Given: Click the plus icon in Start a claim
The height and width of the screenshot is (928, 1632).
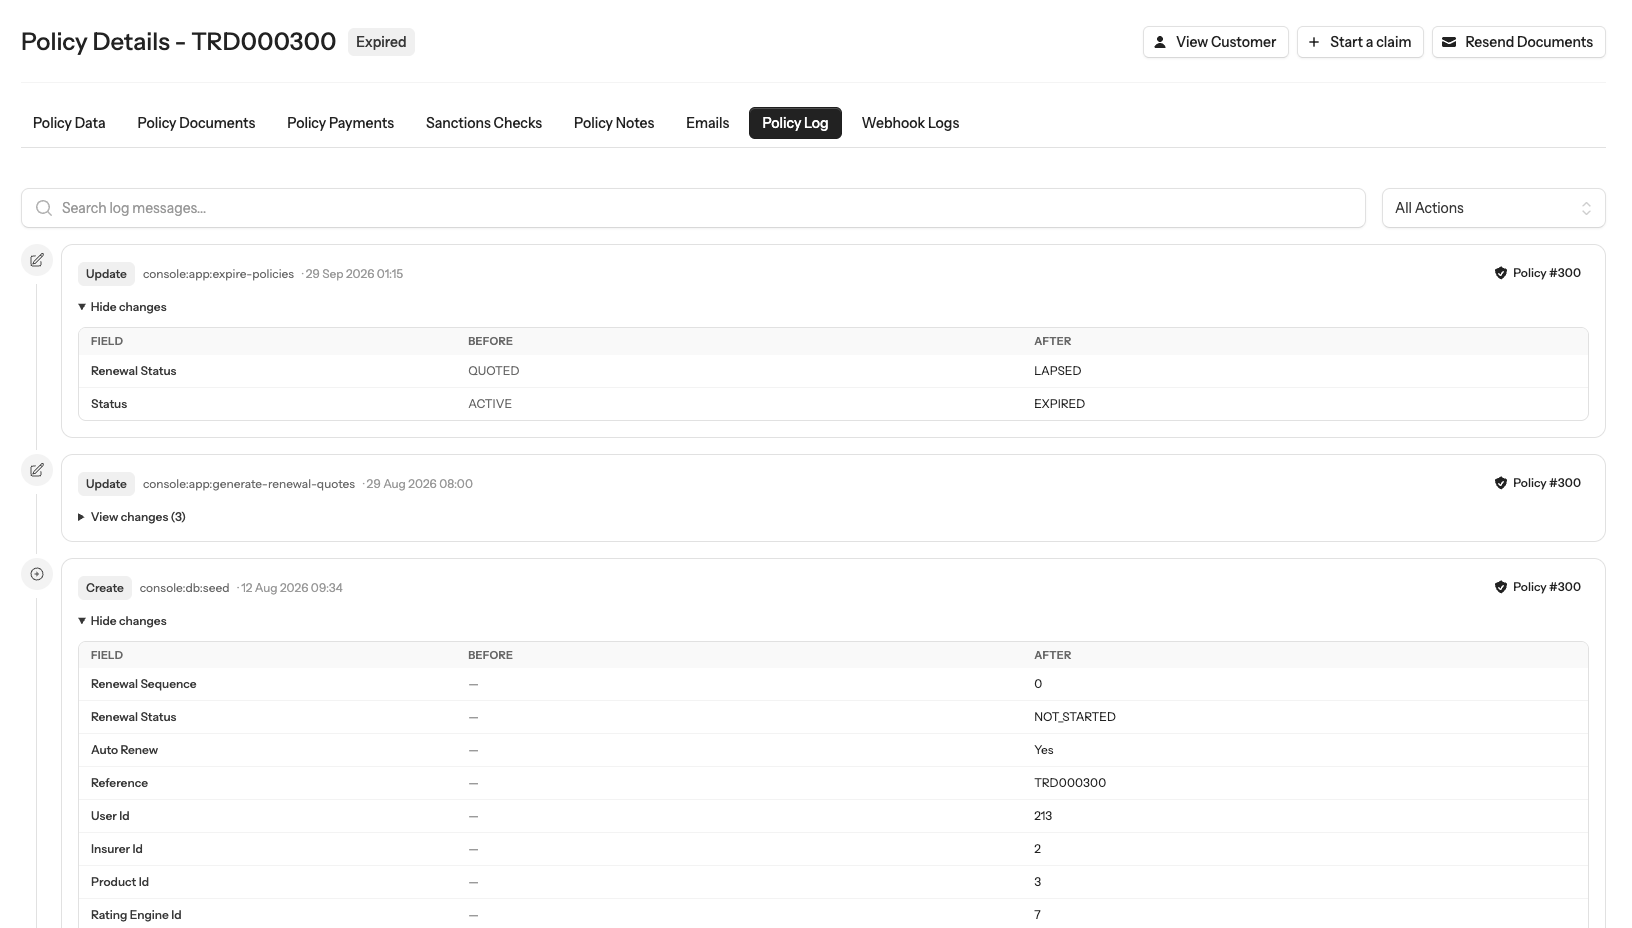Looking at the screenshot, I should [1314, 42].
